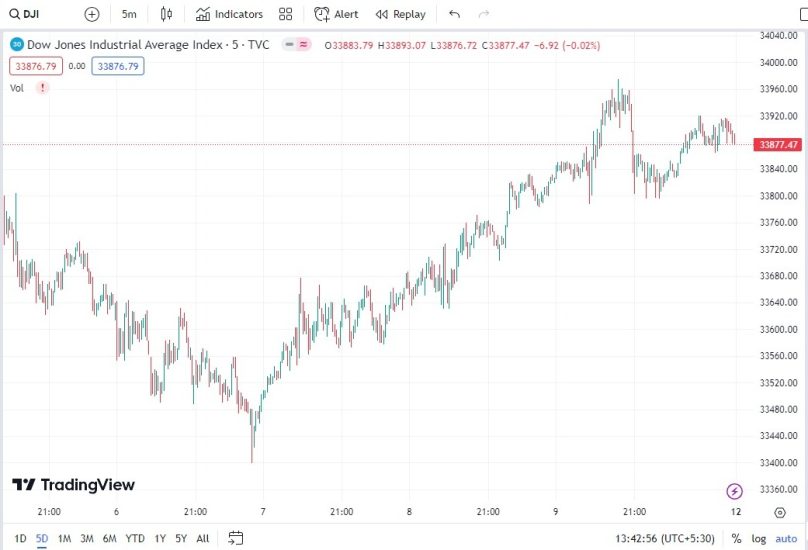
Task: Toggle the auto scale option
Action: coord(786,538)
